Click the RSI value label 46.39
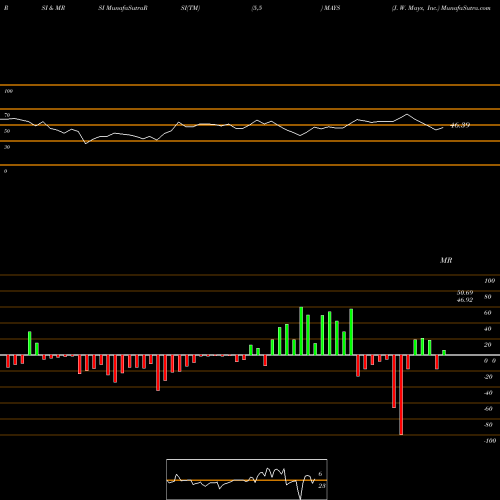The height and width of the screenshot is (500, 500). [460, 125]
